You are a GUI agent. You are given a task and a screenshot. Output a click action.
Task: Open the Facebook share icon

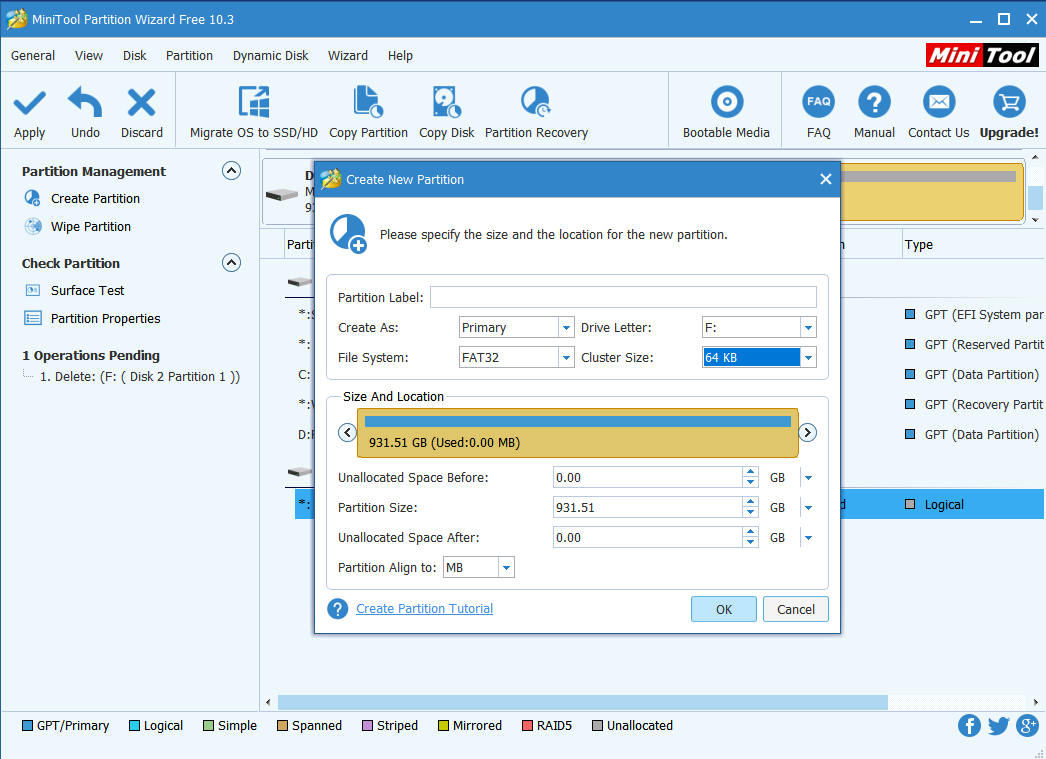pyautogui.click(x=969, y=726)
